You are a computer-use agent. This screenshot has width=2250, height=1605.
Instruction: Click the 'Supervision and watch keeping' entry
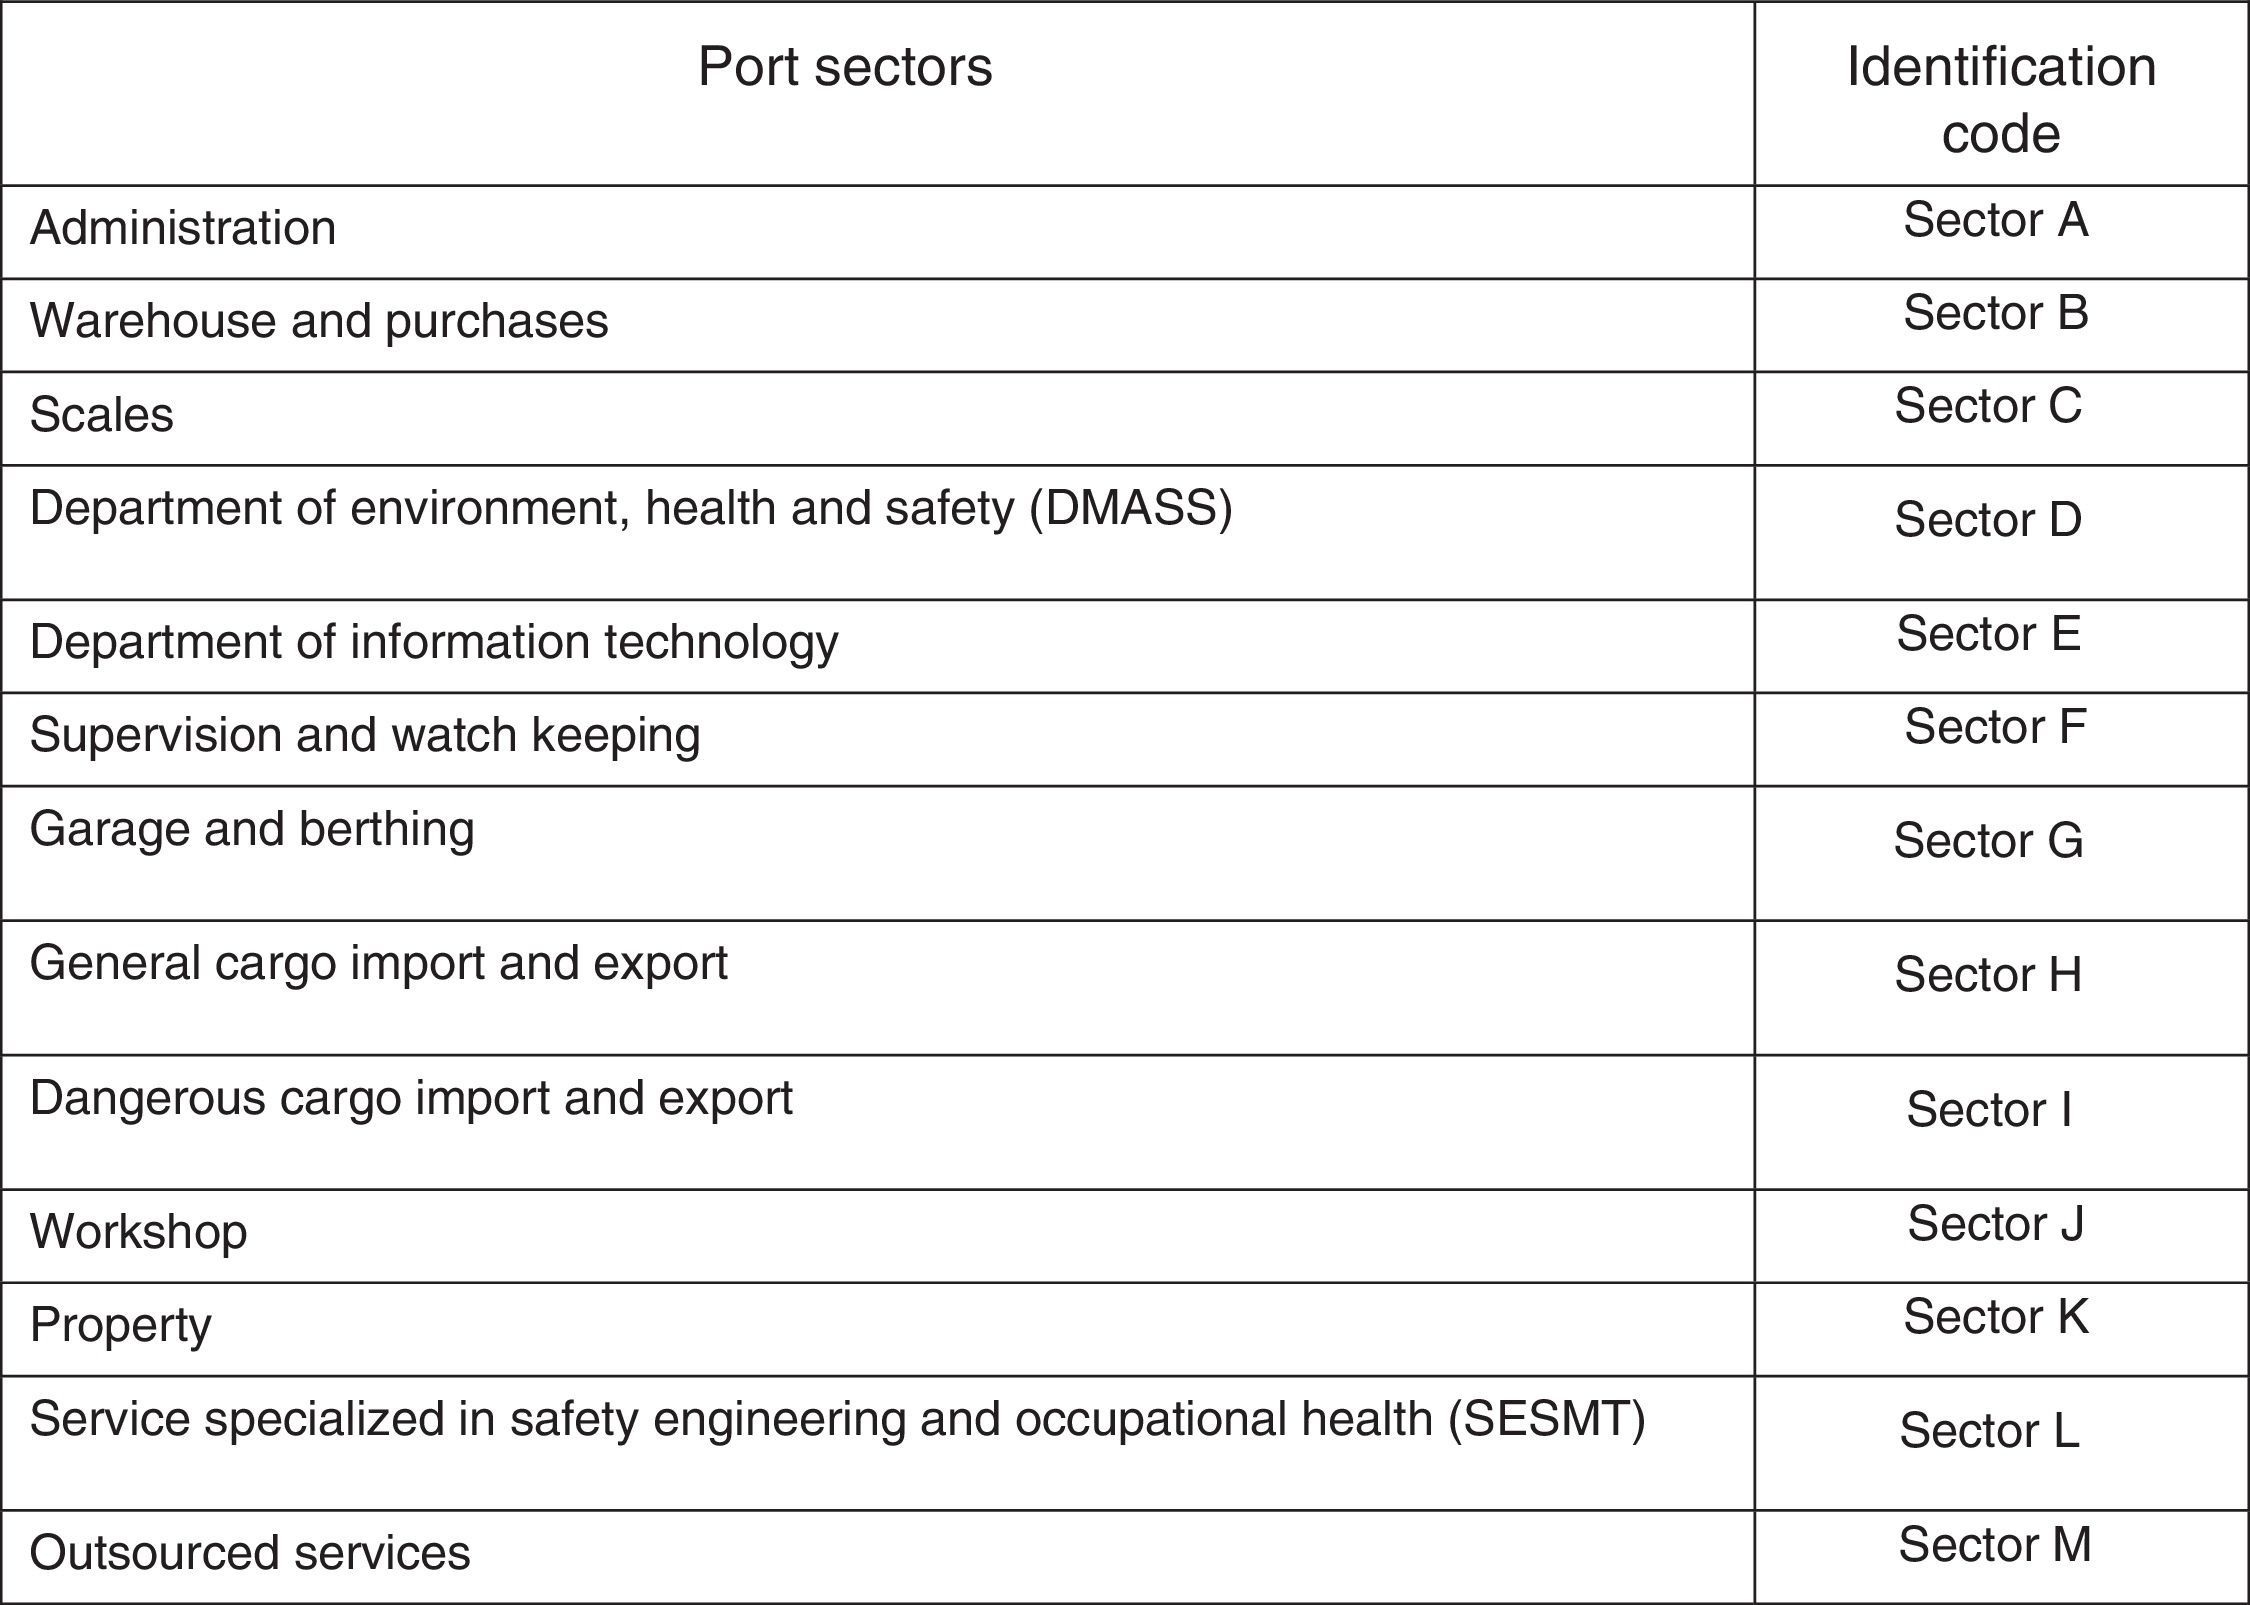pos(365,735)
